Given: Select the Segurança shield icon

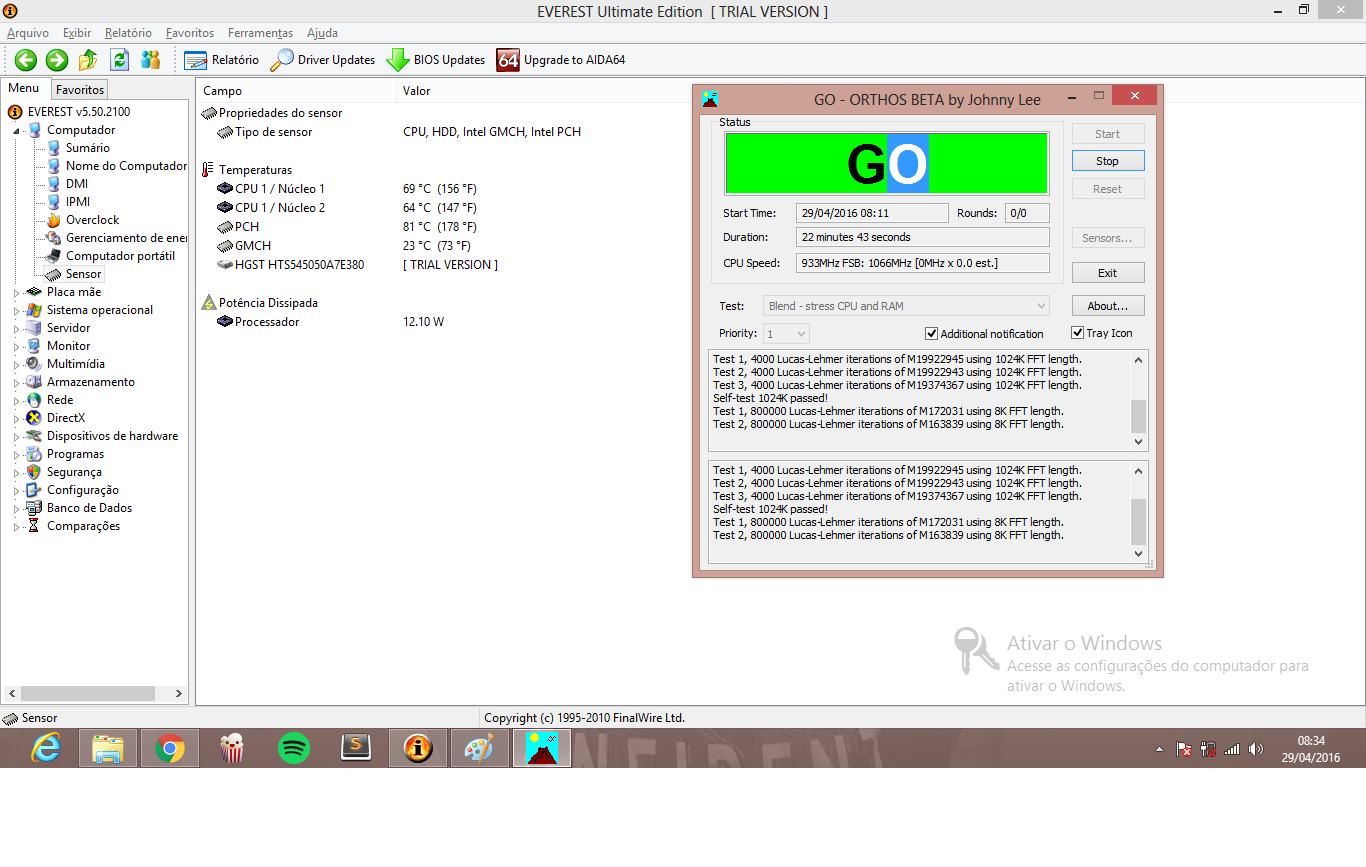Looking at the screenshot, I should click(x=35, y=472).
